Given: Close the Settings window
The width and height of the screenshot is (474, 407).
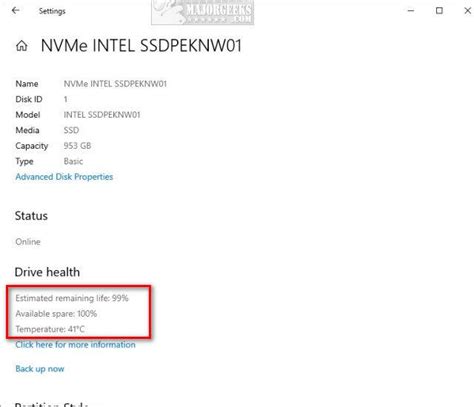Looking at the screenshot, I should [x=468, y=11].
